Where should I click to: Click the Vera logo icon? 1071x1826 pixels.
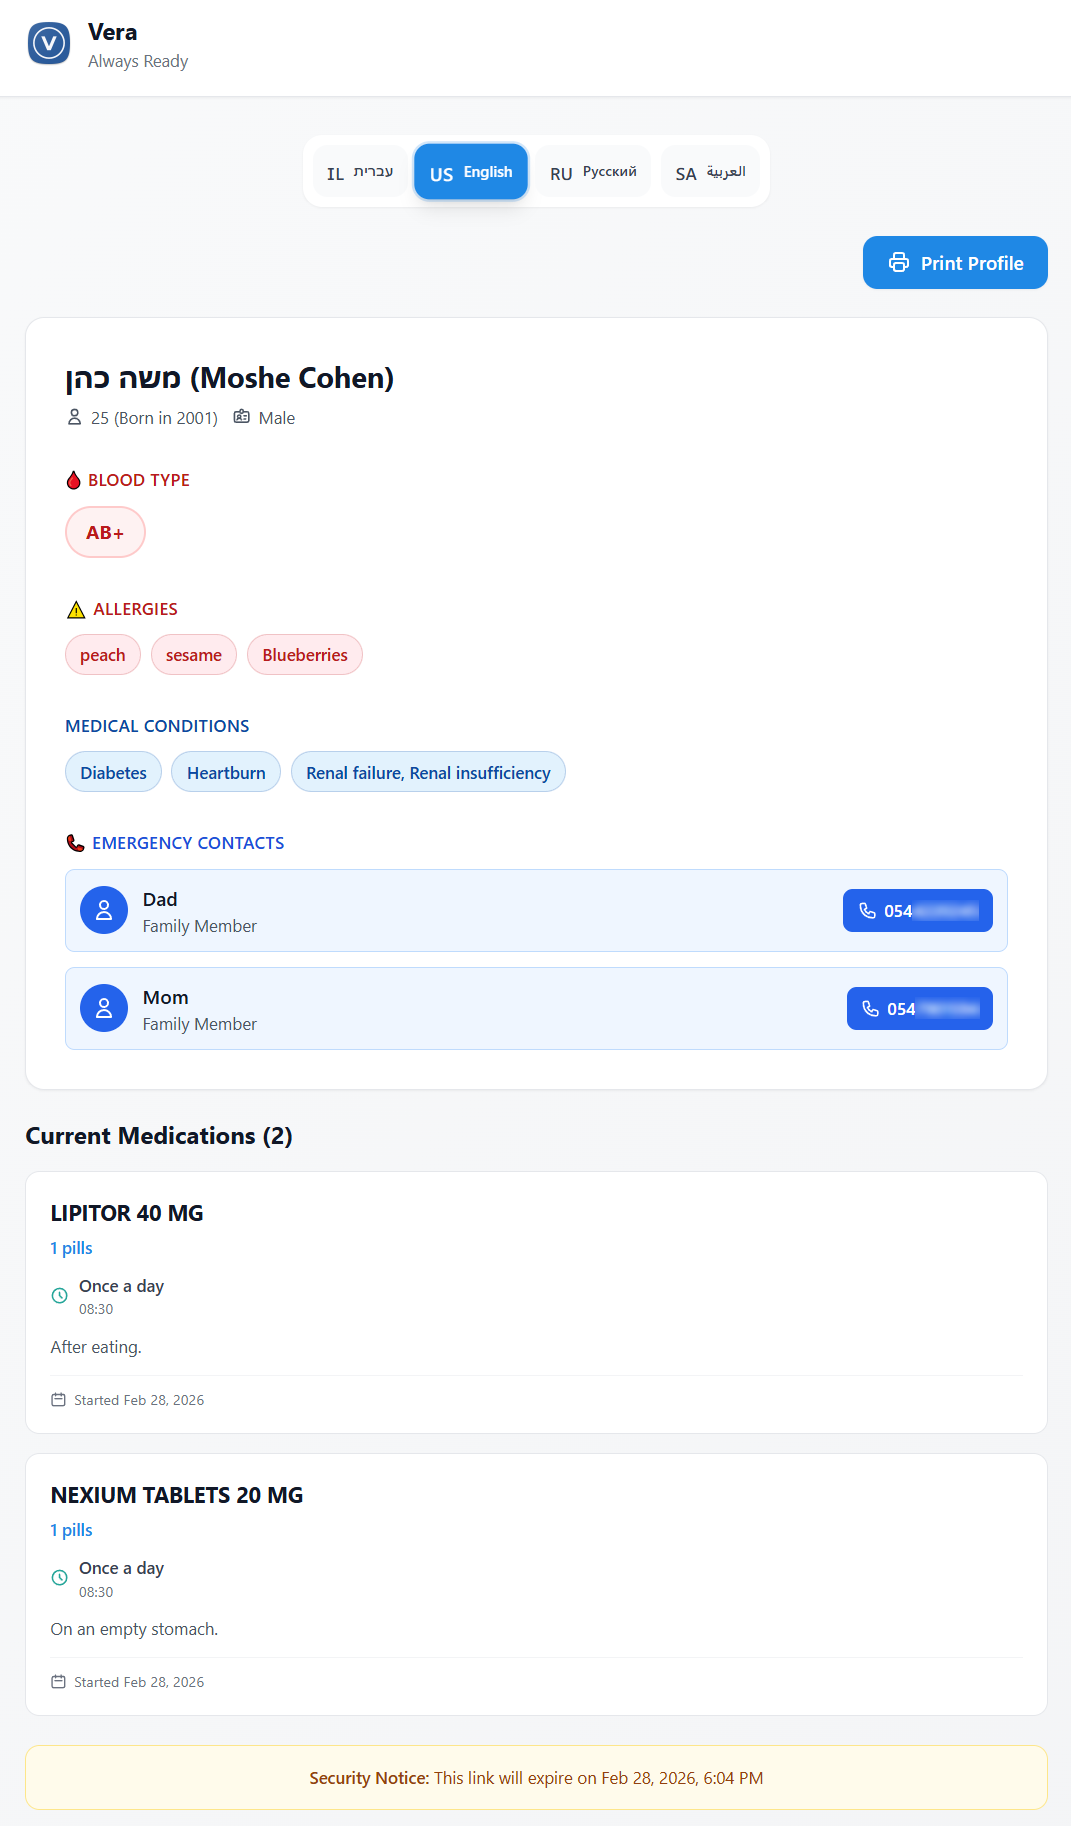tap(49, 44)
